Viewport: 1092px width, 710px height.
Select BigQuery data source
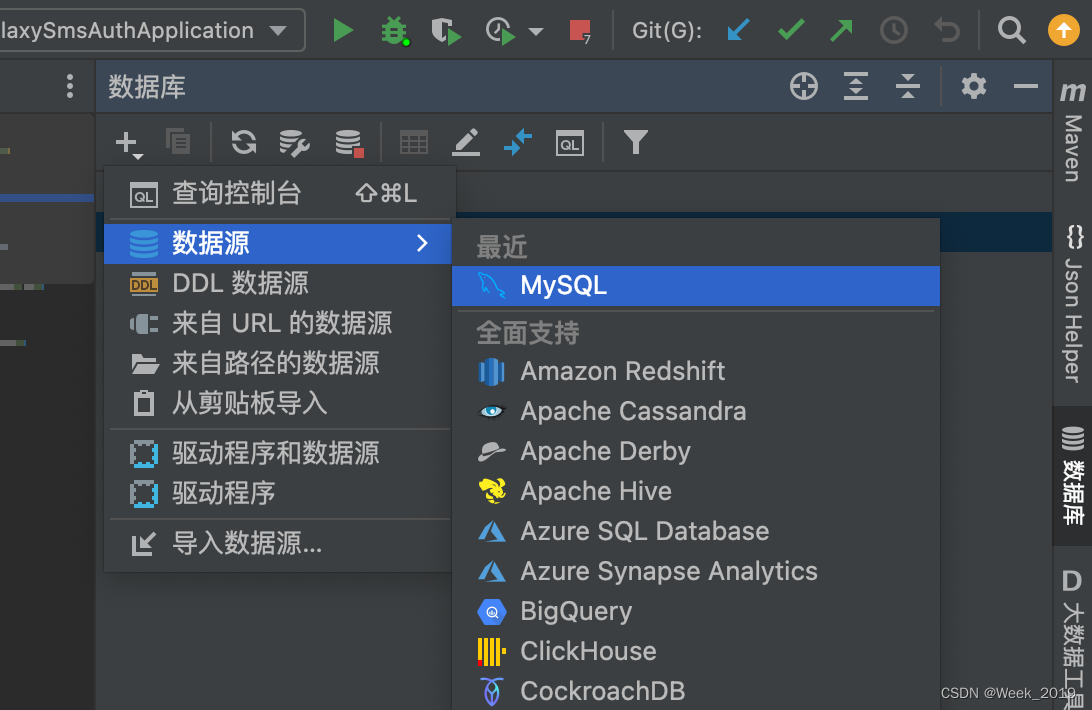(x=696, y=611)
